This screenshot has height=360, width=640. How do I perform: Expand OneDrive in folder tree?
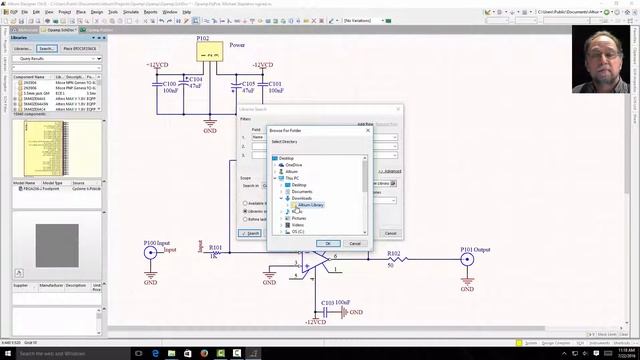pyautogui.click(x=275, y=165)
